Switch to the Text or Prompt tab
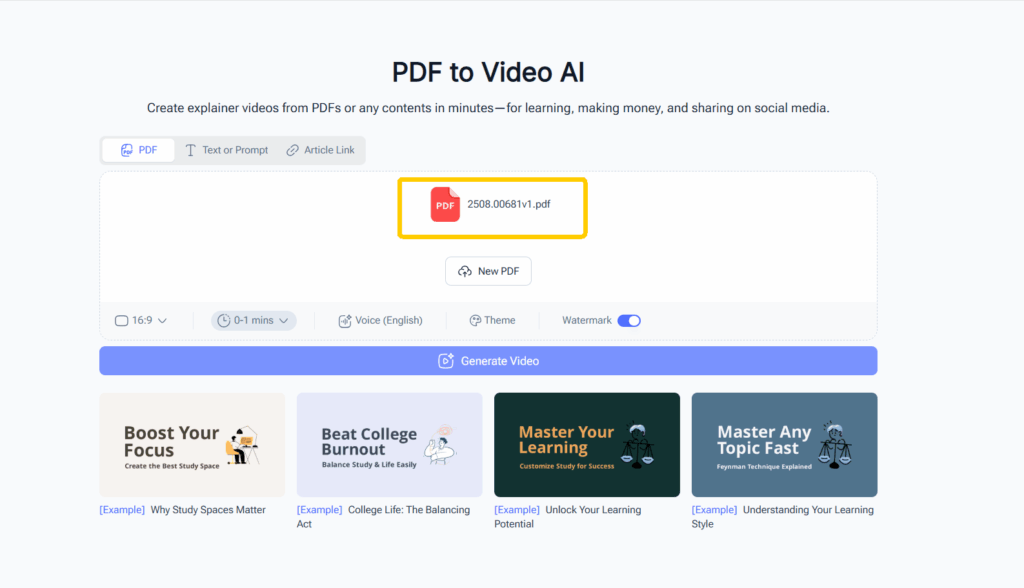Image resolution: width=1024 pixels, height=588 pixels. click(226, 150)
